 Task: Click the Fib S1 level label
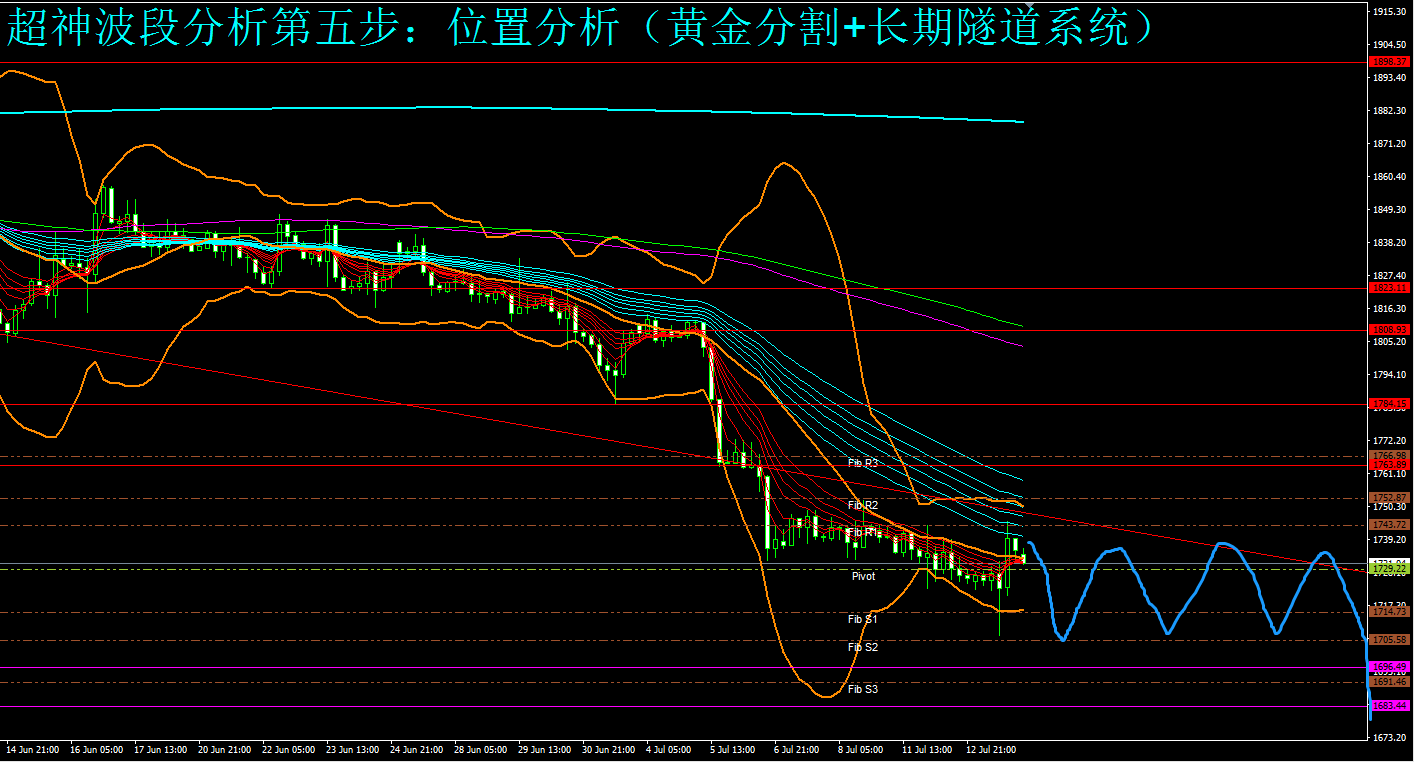[x=862, y=619]
